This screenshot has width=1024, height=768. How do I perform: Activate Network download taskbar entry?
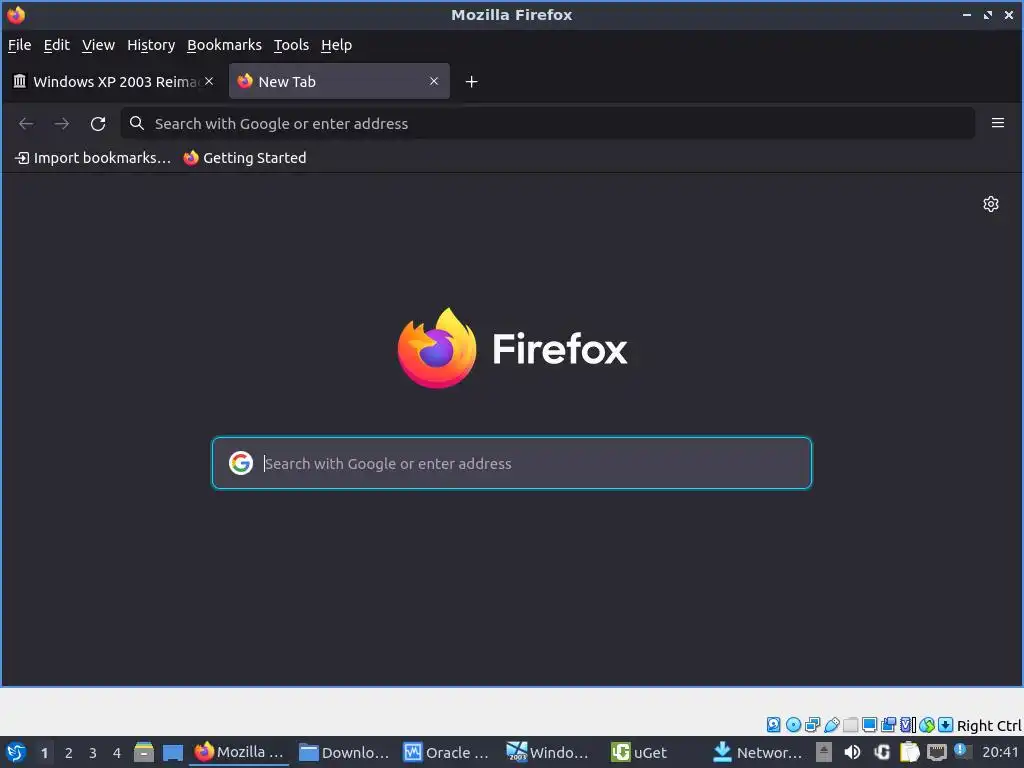pyautogui.click(x=758, y=752)
